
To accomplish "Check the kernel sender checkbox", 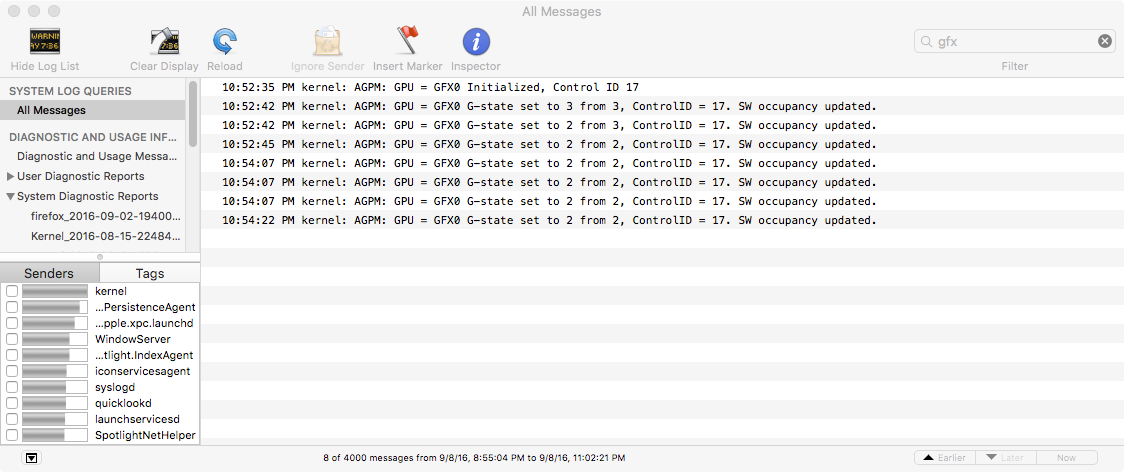I will pos(11,291).
